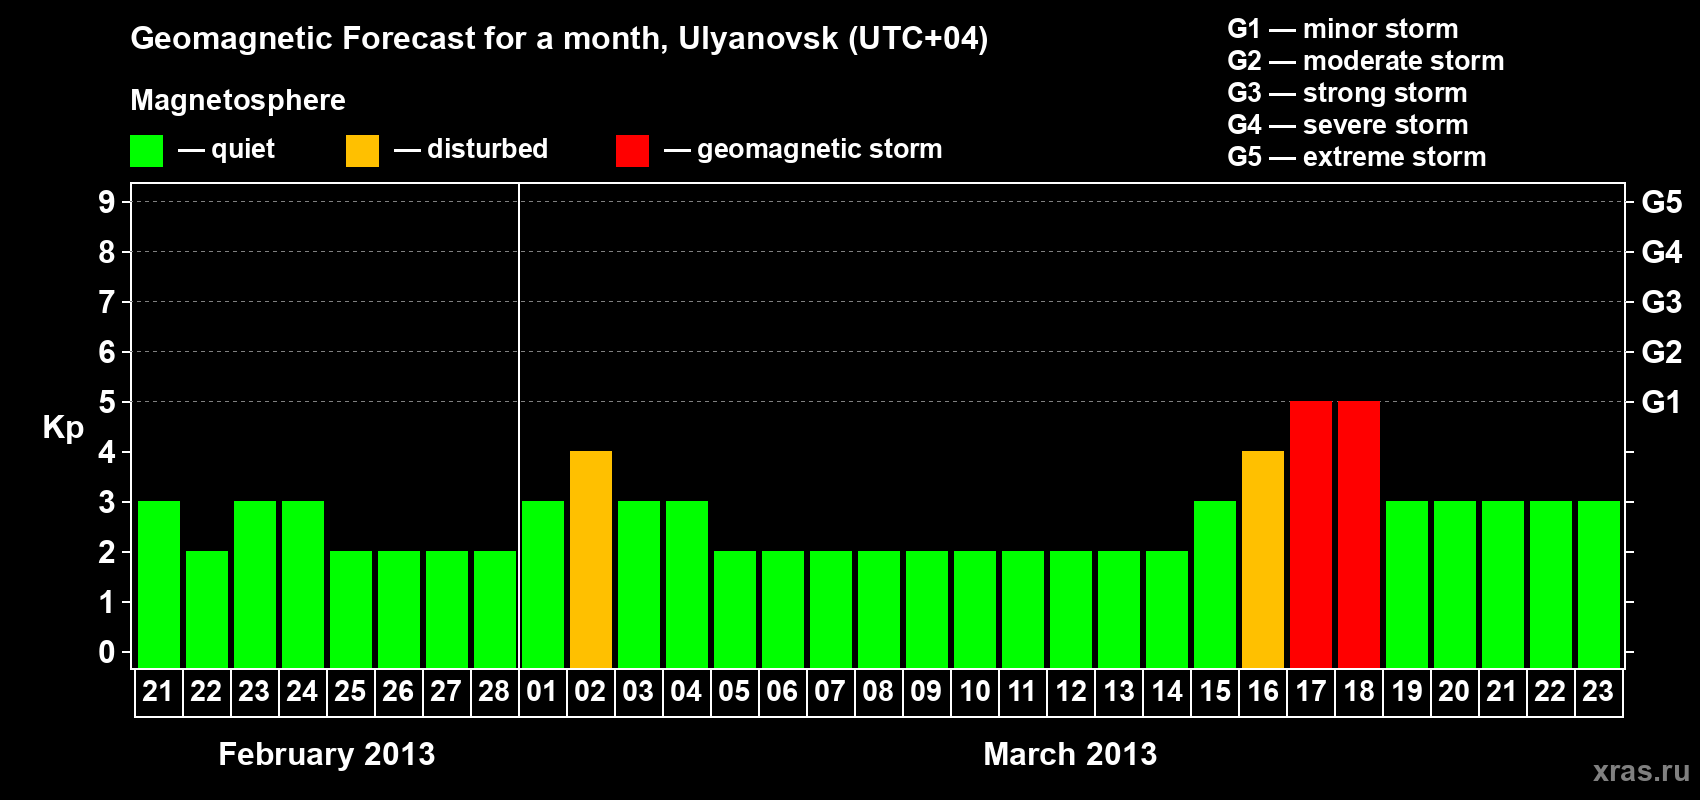
Task: Select the date label 10 on the axis
Action: point(974,692)
